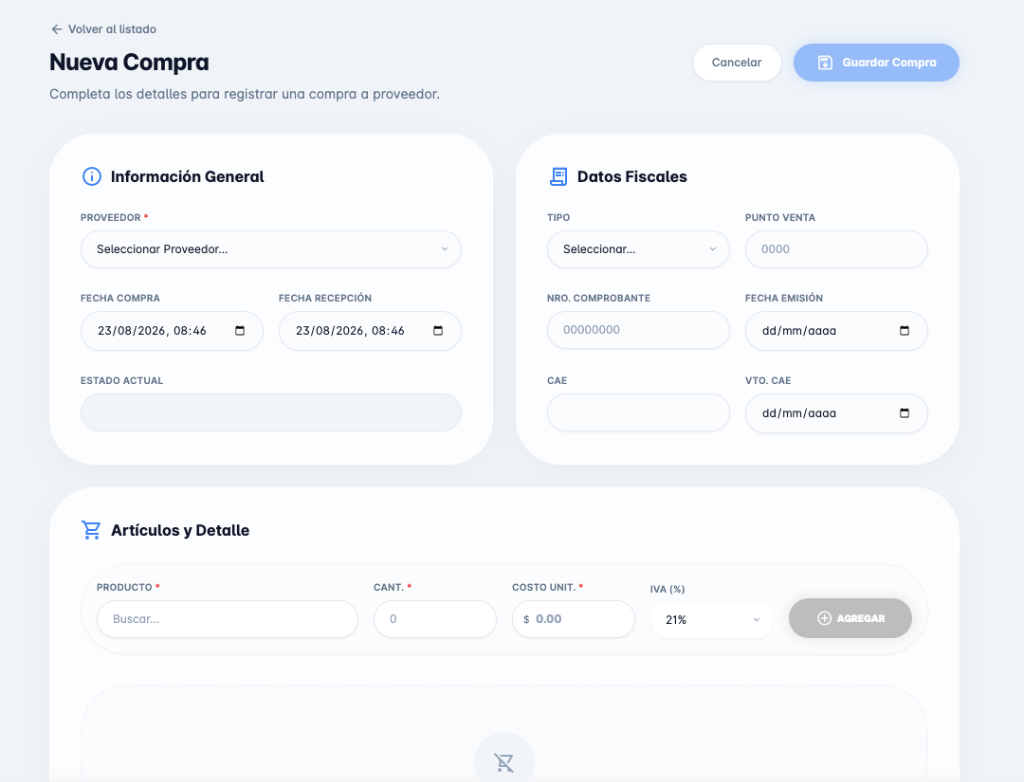The width and height of the screenshot is (1024, 782).
Task: Click the Vto. CAE date text
Action: 799,413
